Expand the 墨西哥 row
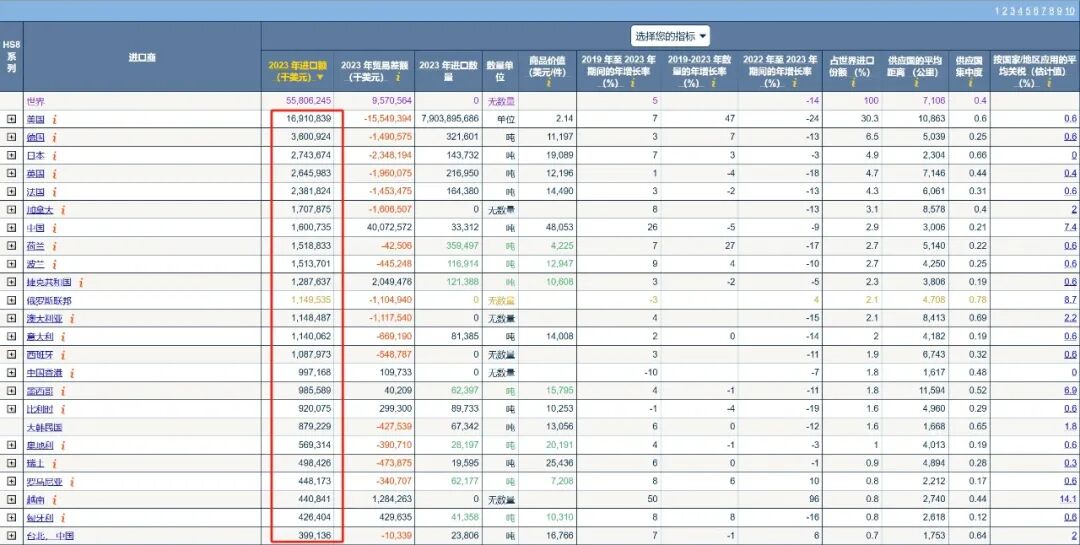This screenshot has width=1080, height=545. [11, 391]
